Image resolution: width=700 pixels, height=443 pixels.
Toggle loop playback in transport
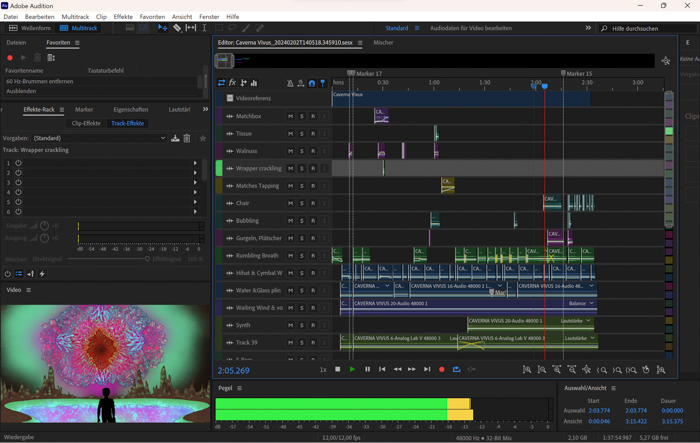click(456, 369)
